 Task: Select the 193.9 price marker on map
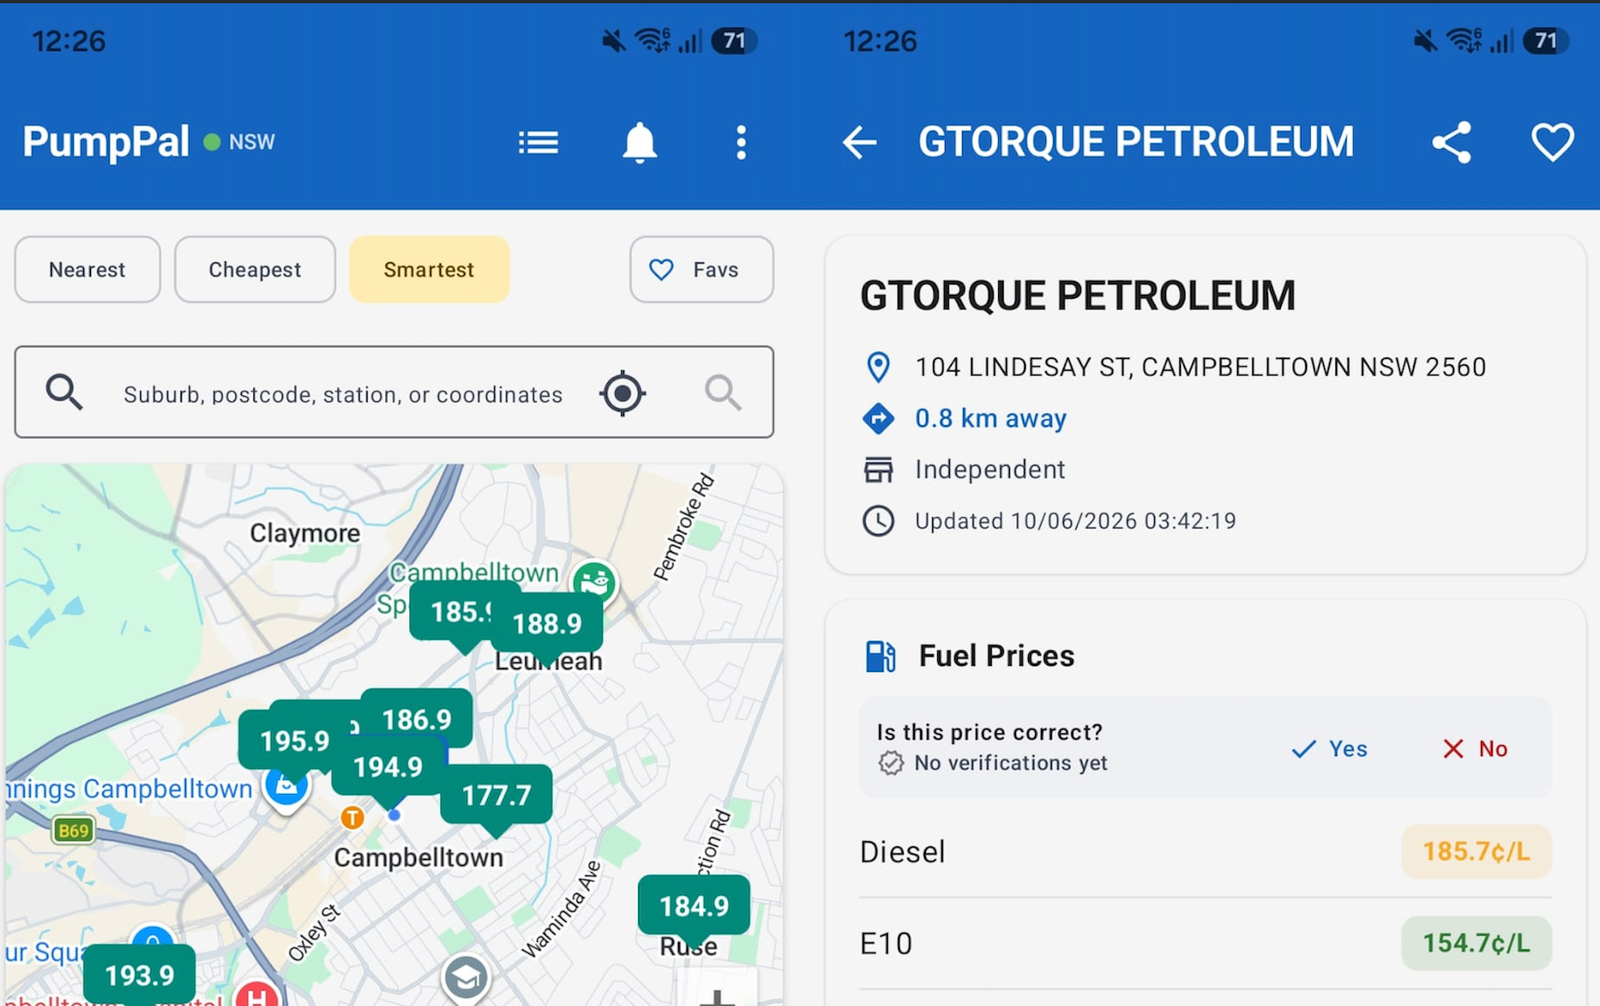(x=139, y=976)
